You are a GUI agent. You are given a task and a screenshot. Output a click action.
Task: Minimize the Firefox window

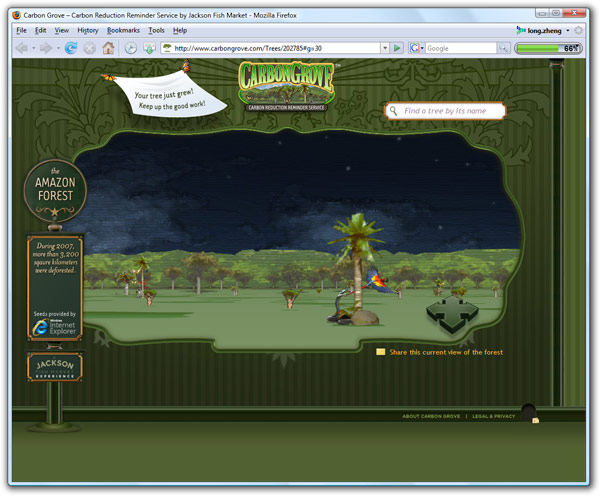[x=542, y=13]
